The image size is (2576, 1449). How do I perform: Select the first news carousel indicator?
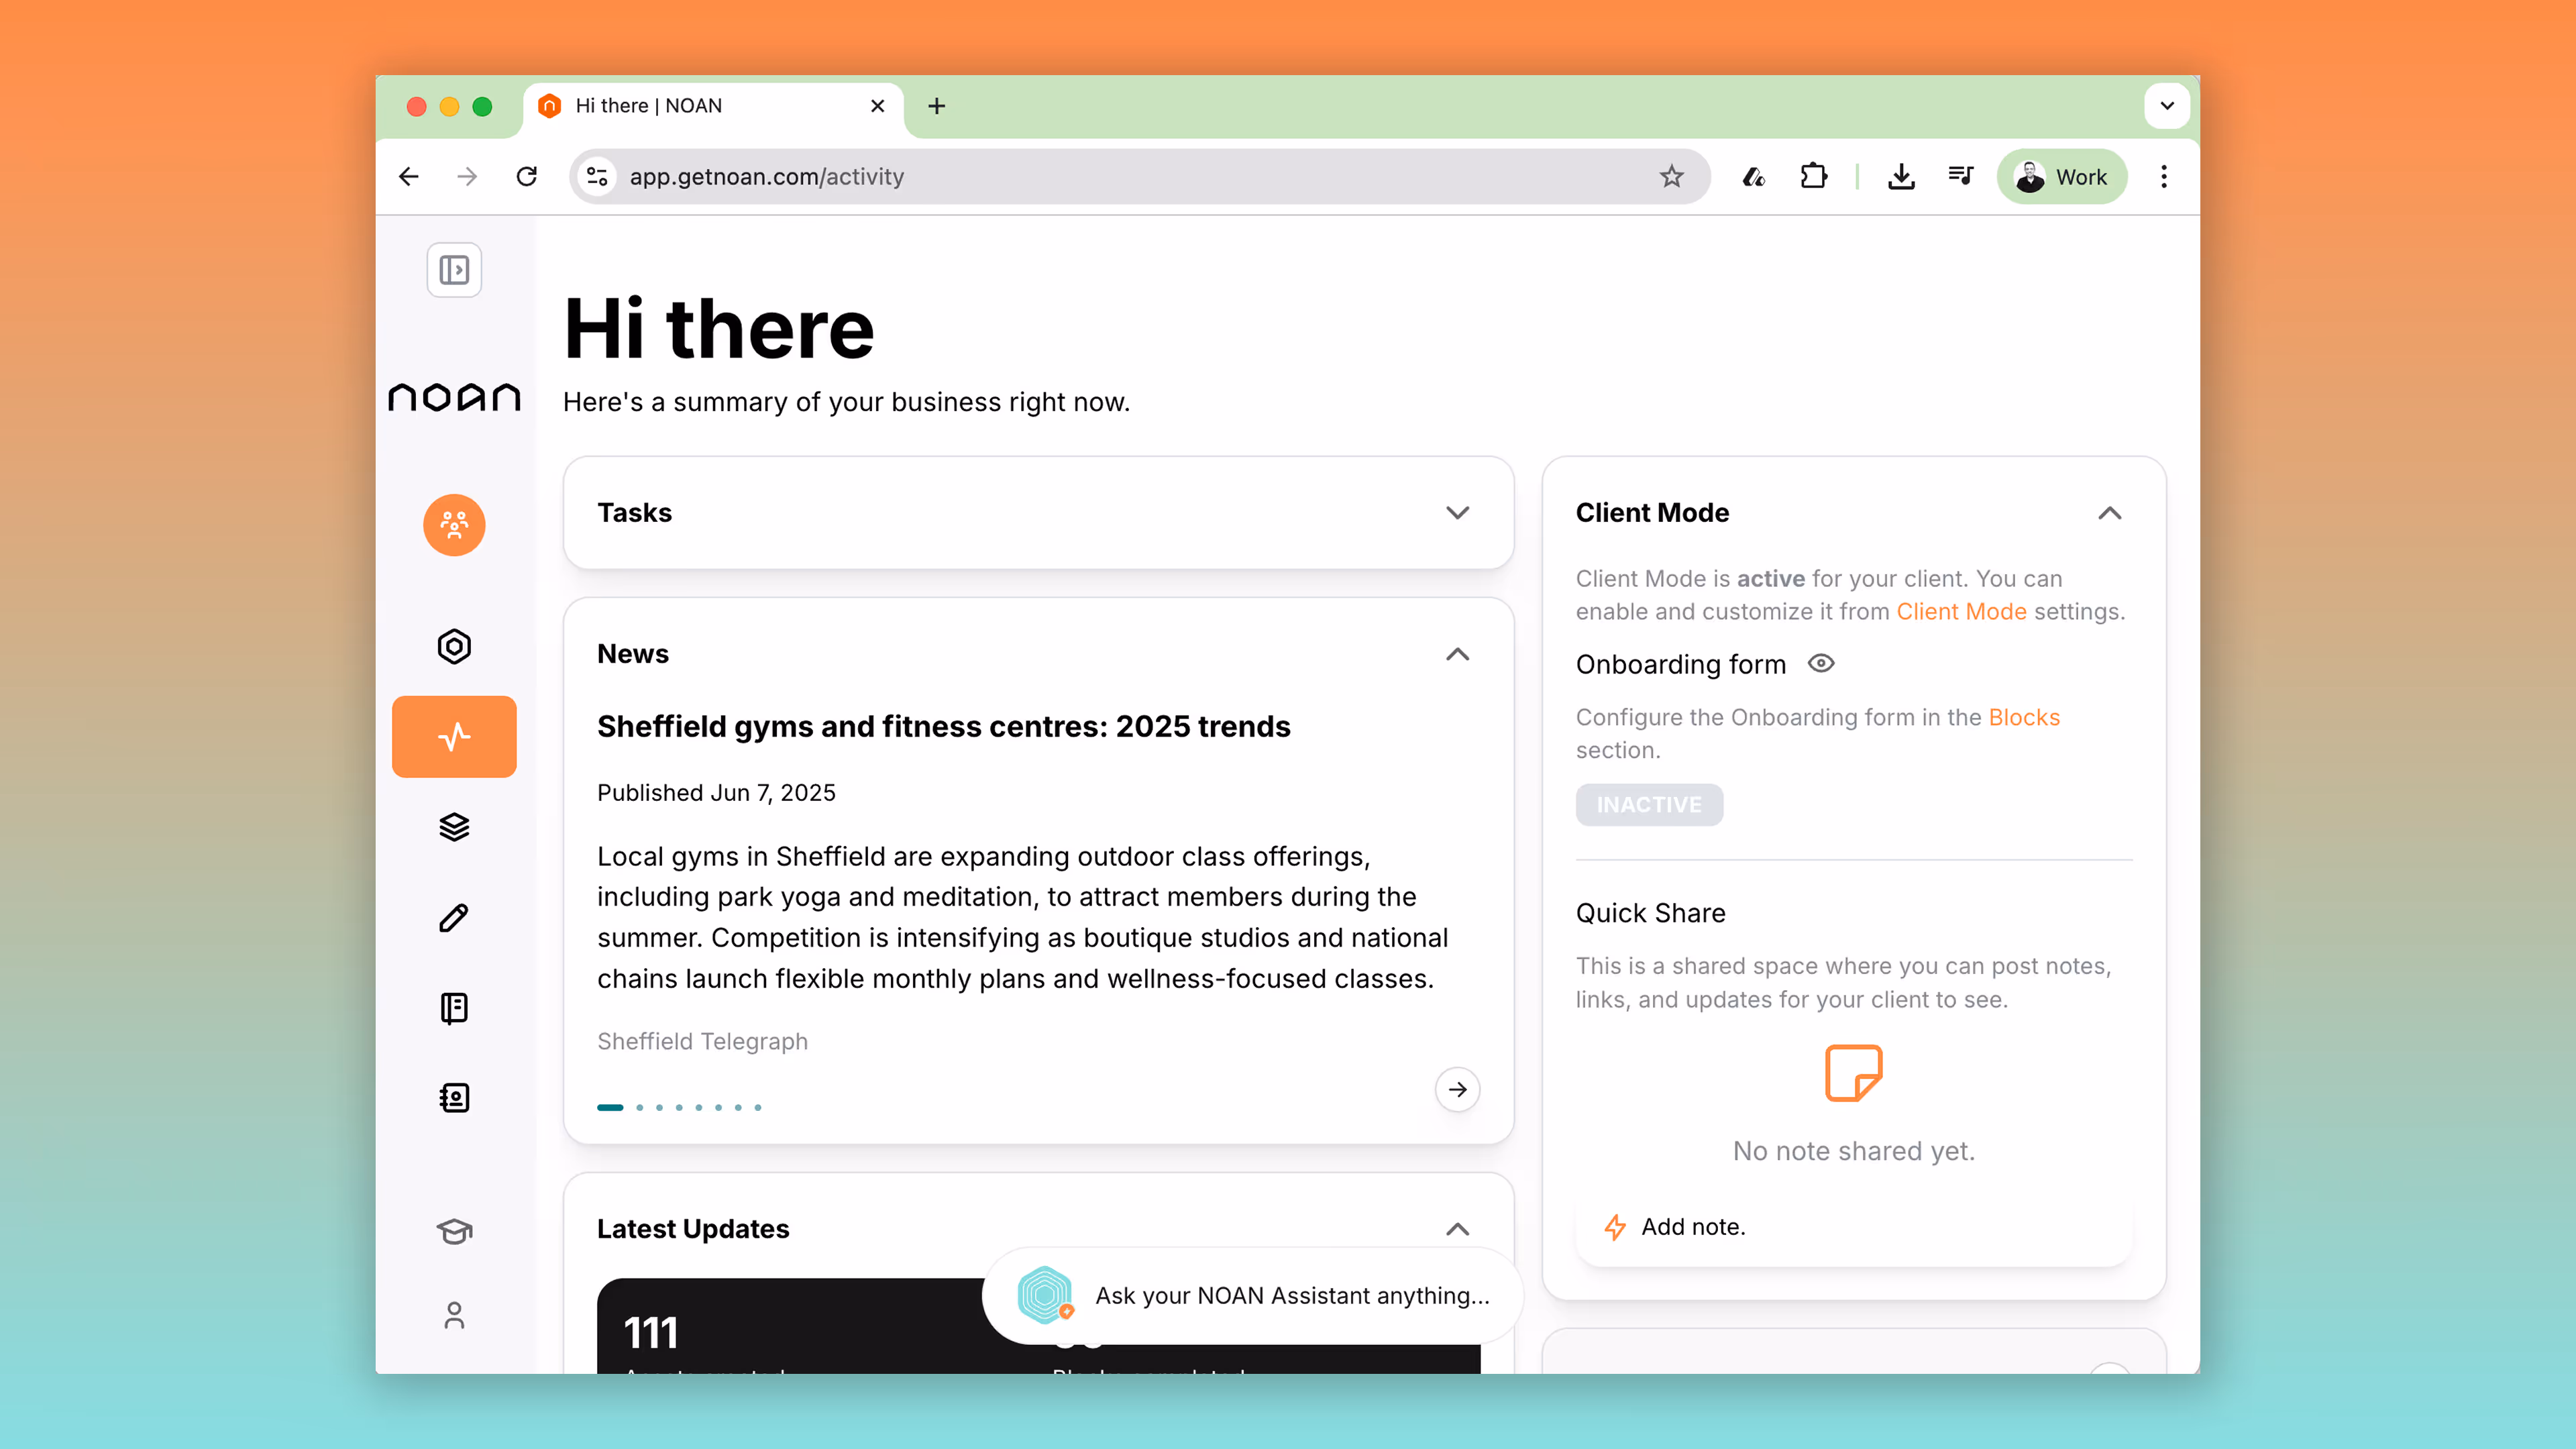point(610,1107)
